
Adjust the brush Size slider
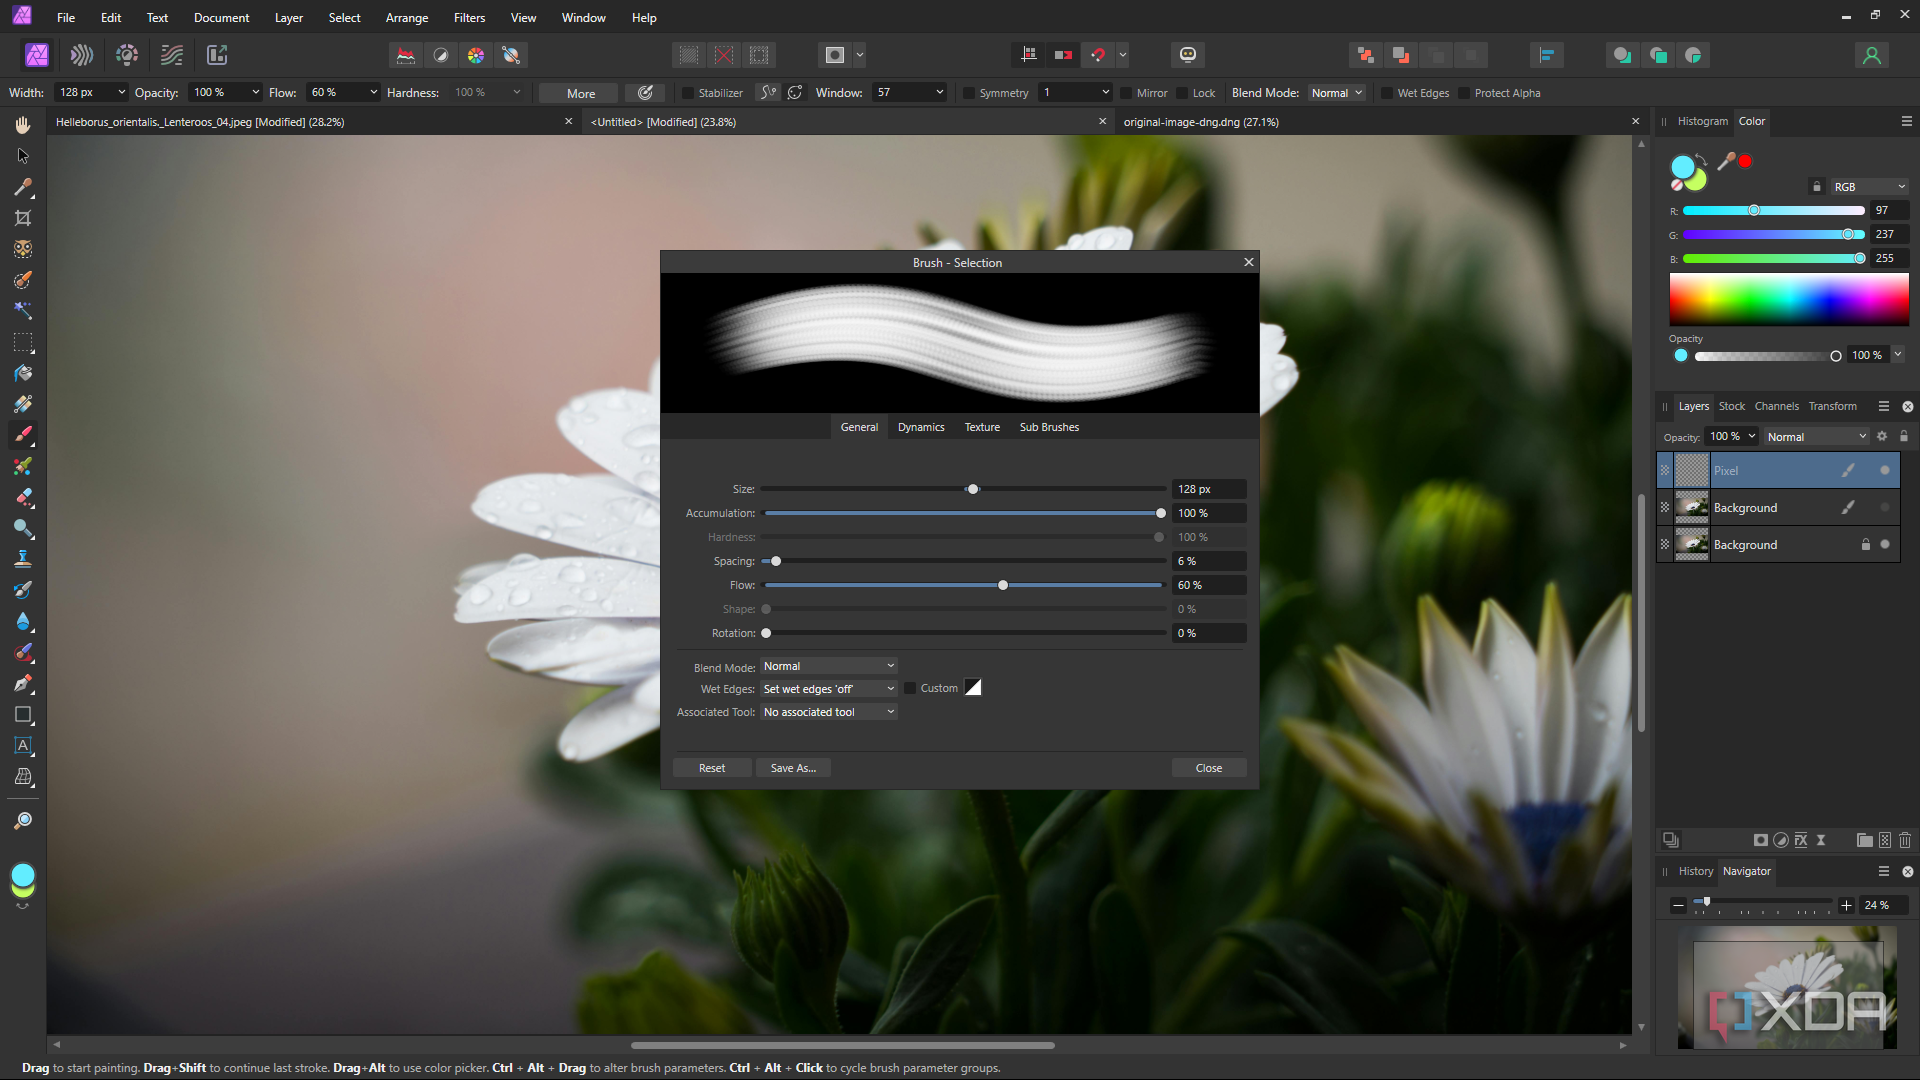pyautogui.click(x=963, y=489)
